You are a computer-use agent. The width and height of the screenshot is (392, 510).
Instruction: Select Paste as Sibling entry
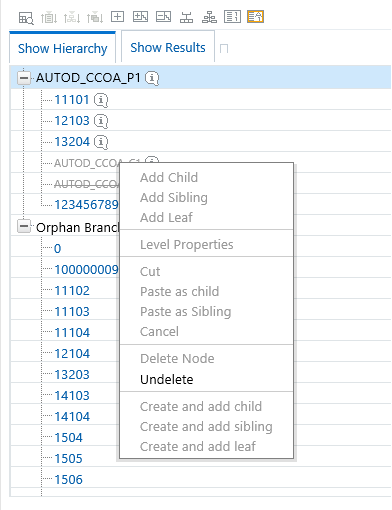click(186, 311)
